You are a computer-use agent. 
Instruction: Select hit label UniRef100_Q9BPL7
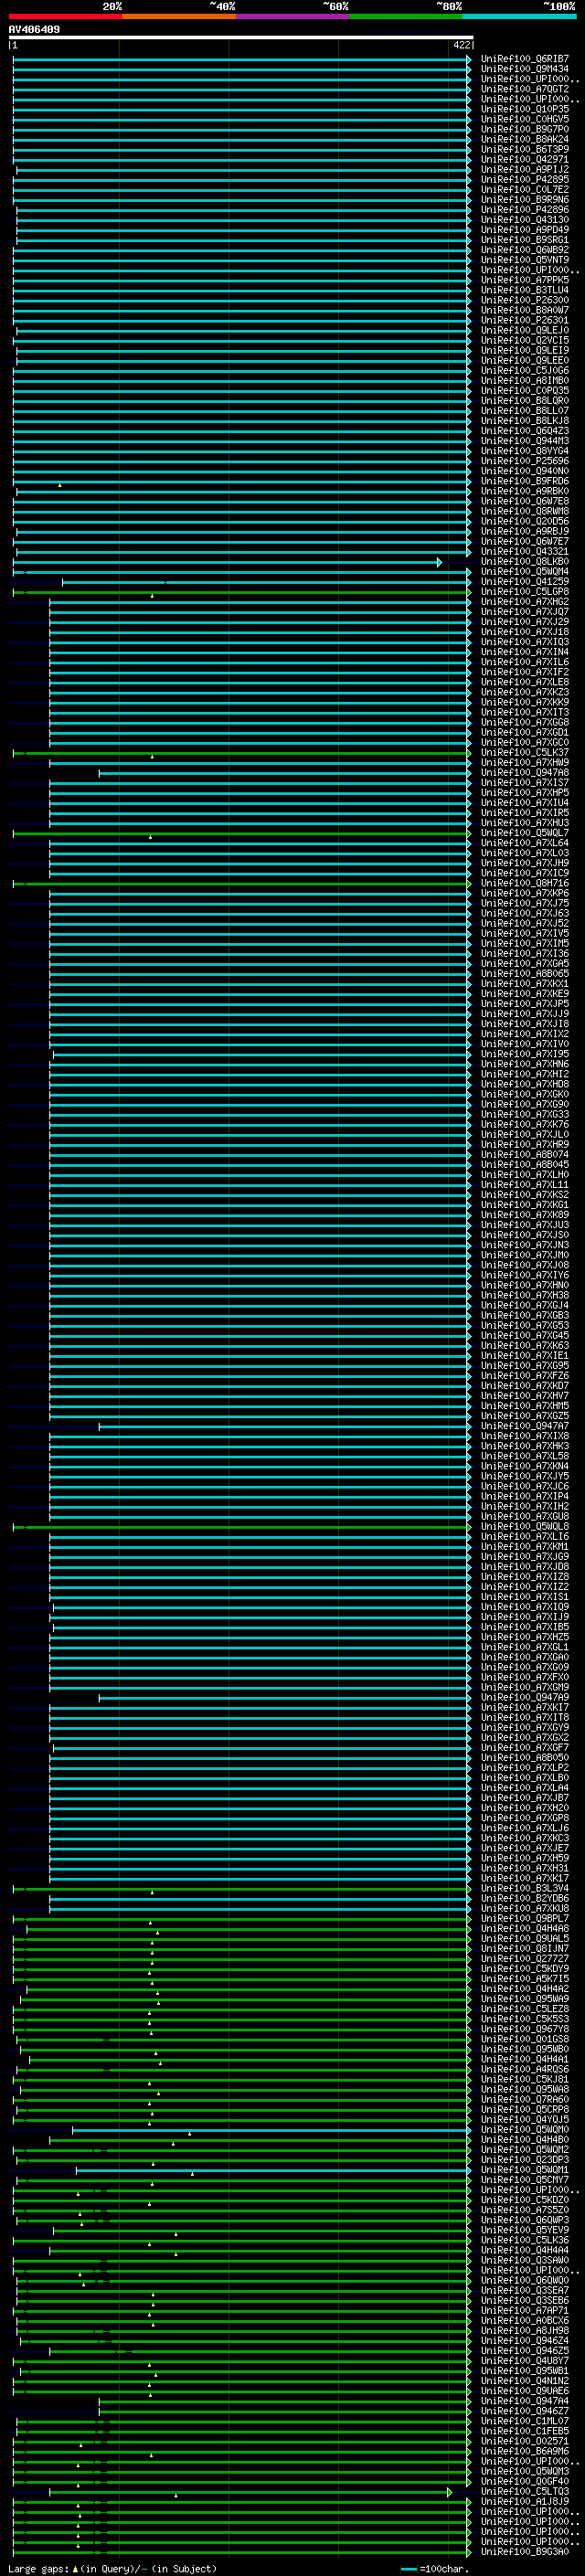(525, 1918)
